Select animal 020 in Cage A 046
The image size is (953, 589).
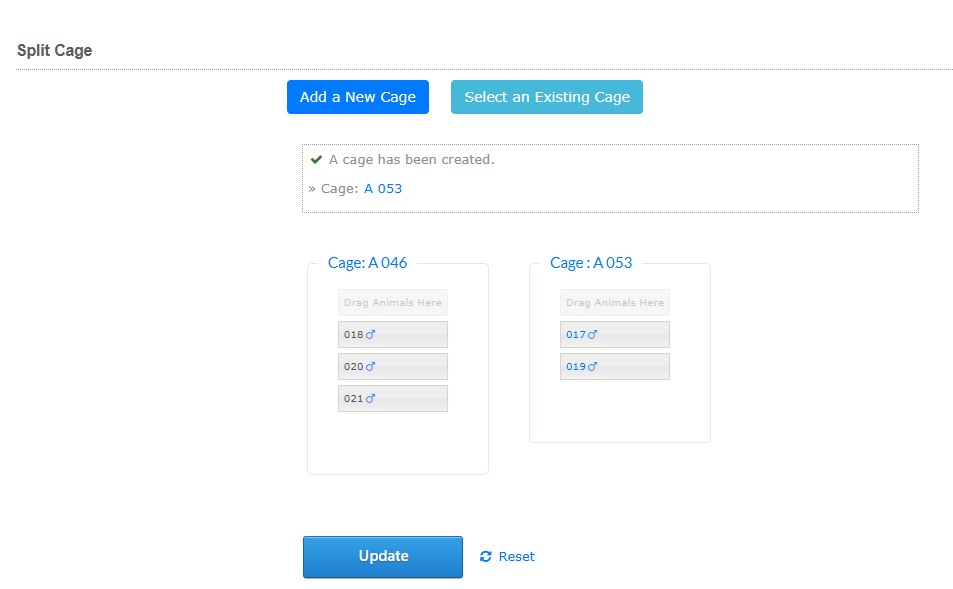click(x=393, y=367)
